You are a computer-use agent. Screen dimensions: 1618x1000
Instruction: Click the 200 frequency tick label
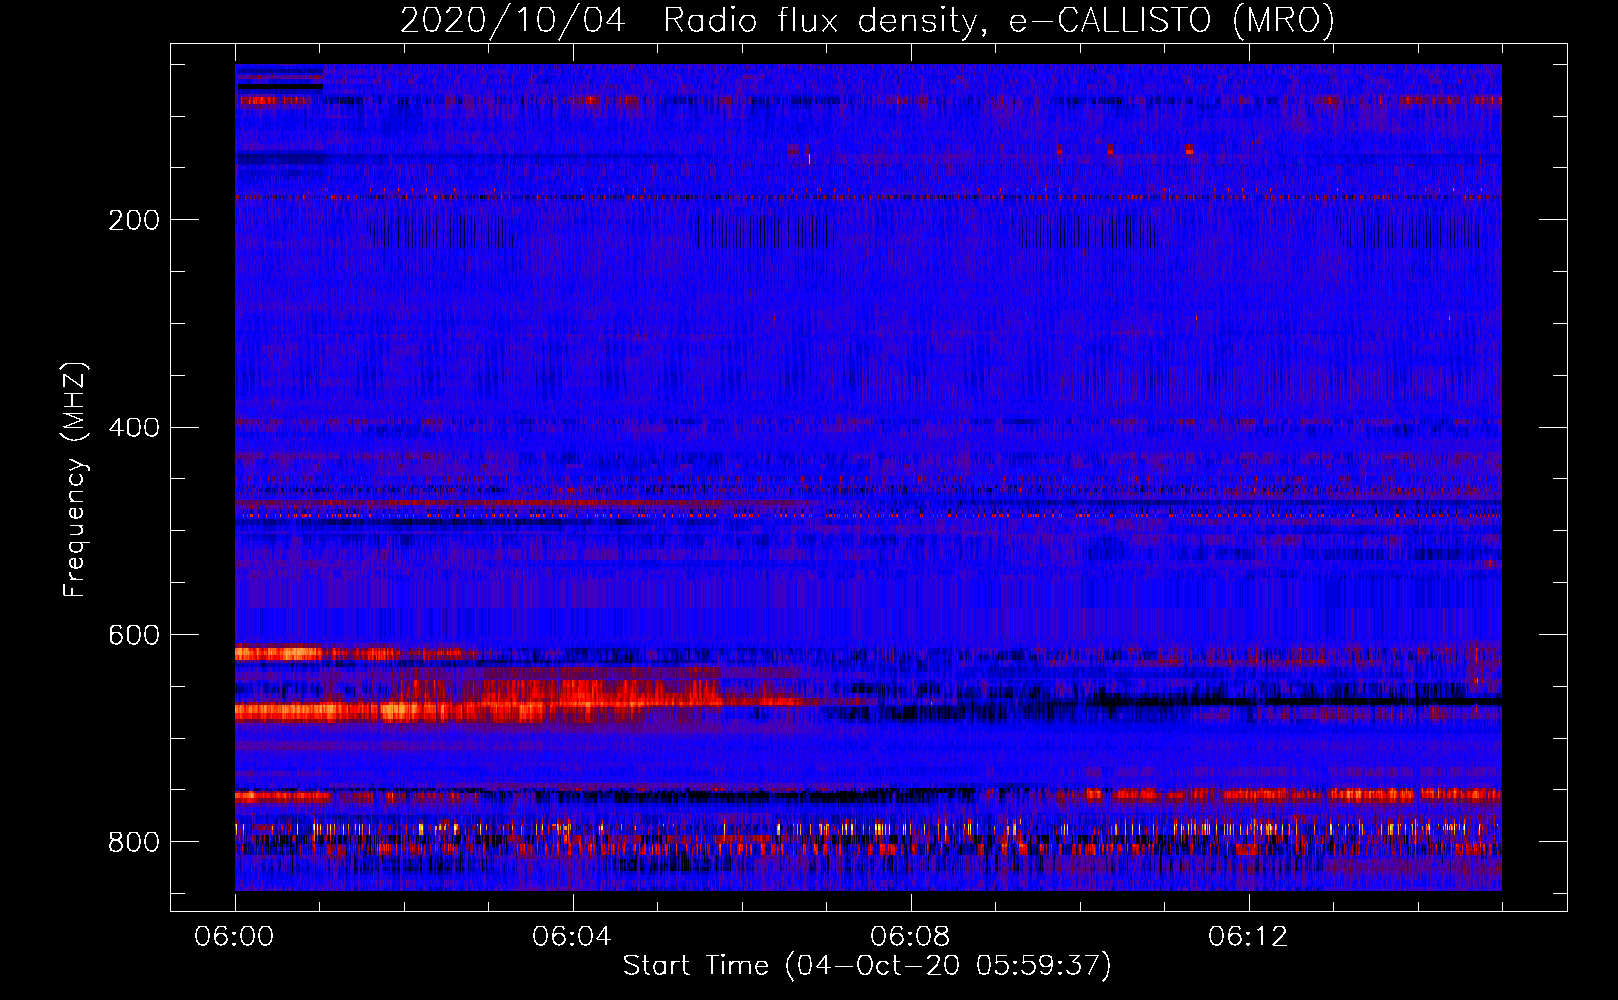click(x=134, y=220)
